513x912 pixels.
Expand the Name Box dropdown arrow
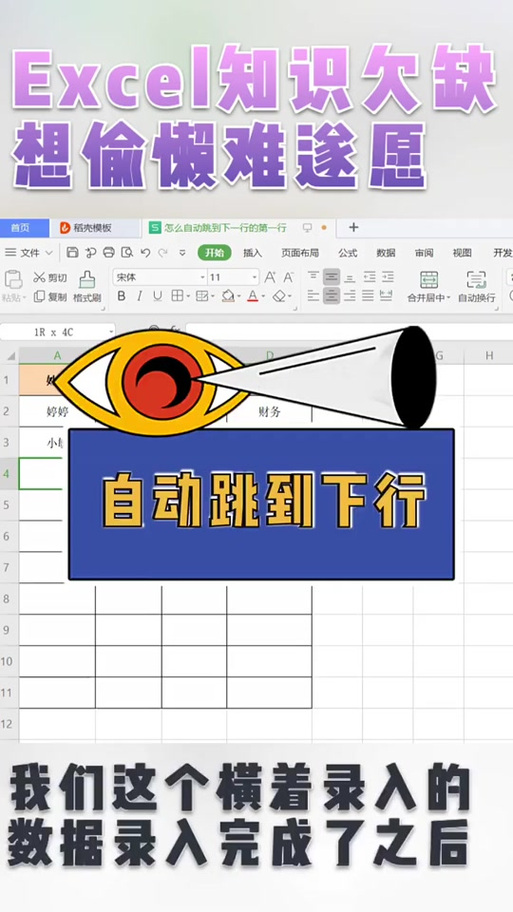click(111, 333)
